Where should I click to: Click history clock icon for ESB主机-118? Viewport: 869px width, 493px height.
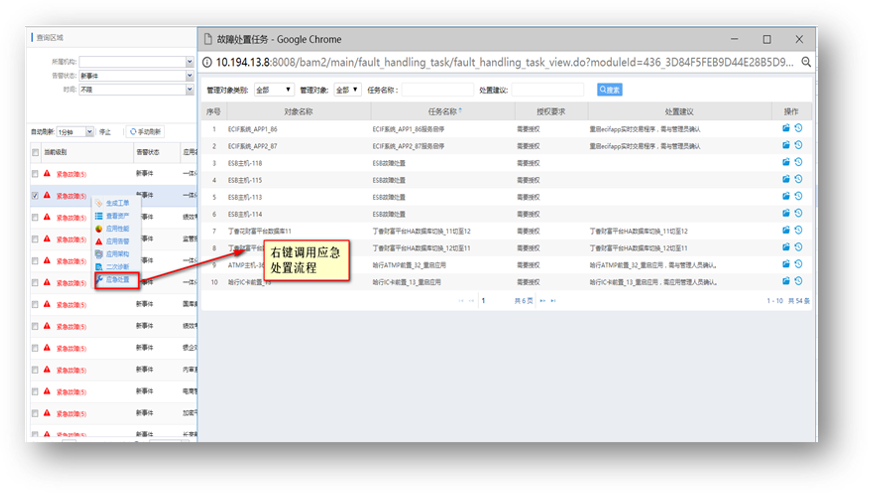[x=798, y=162]
